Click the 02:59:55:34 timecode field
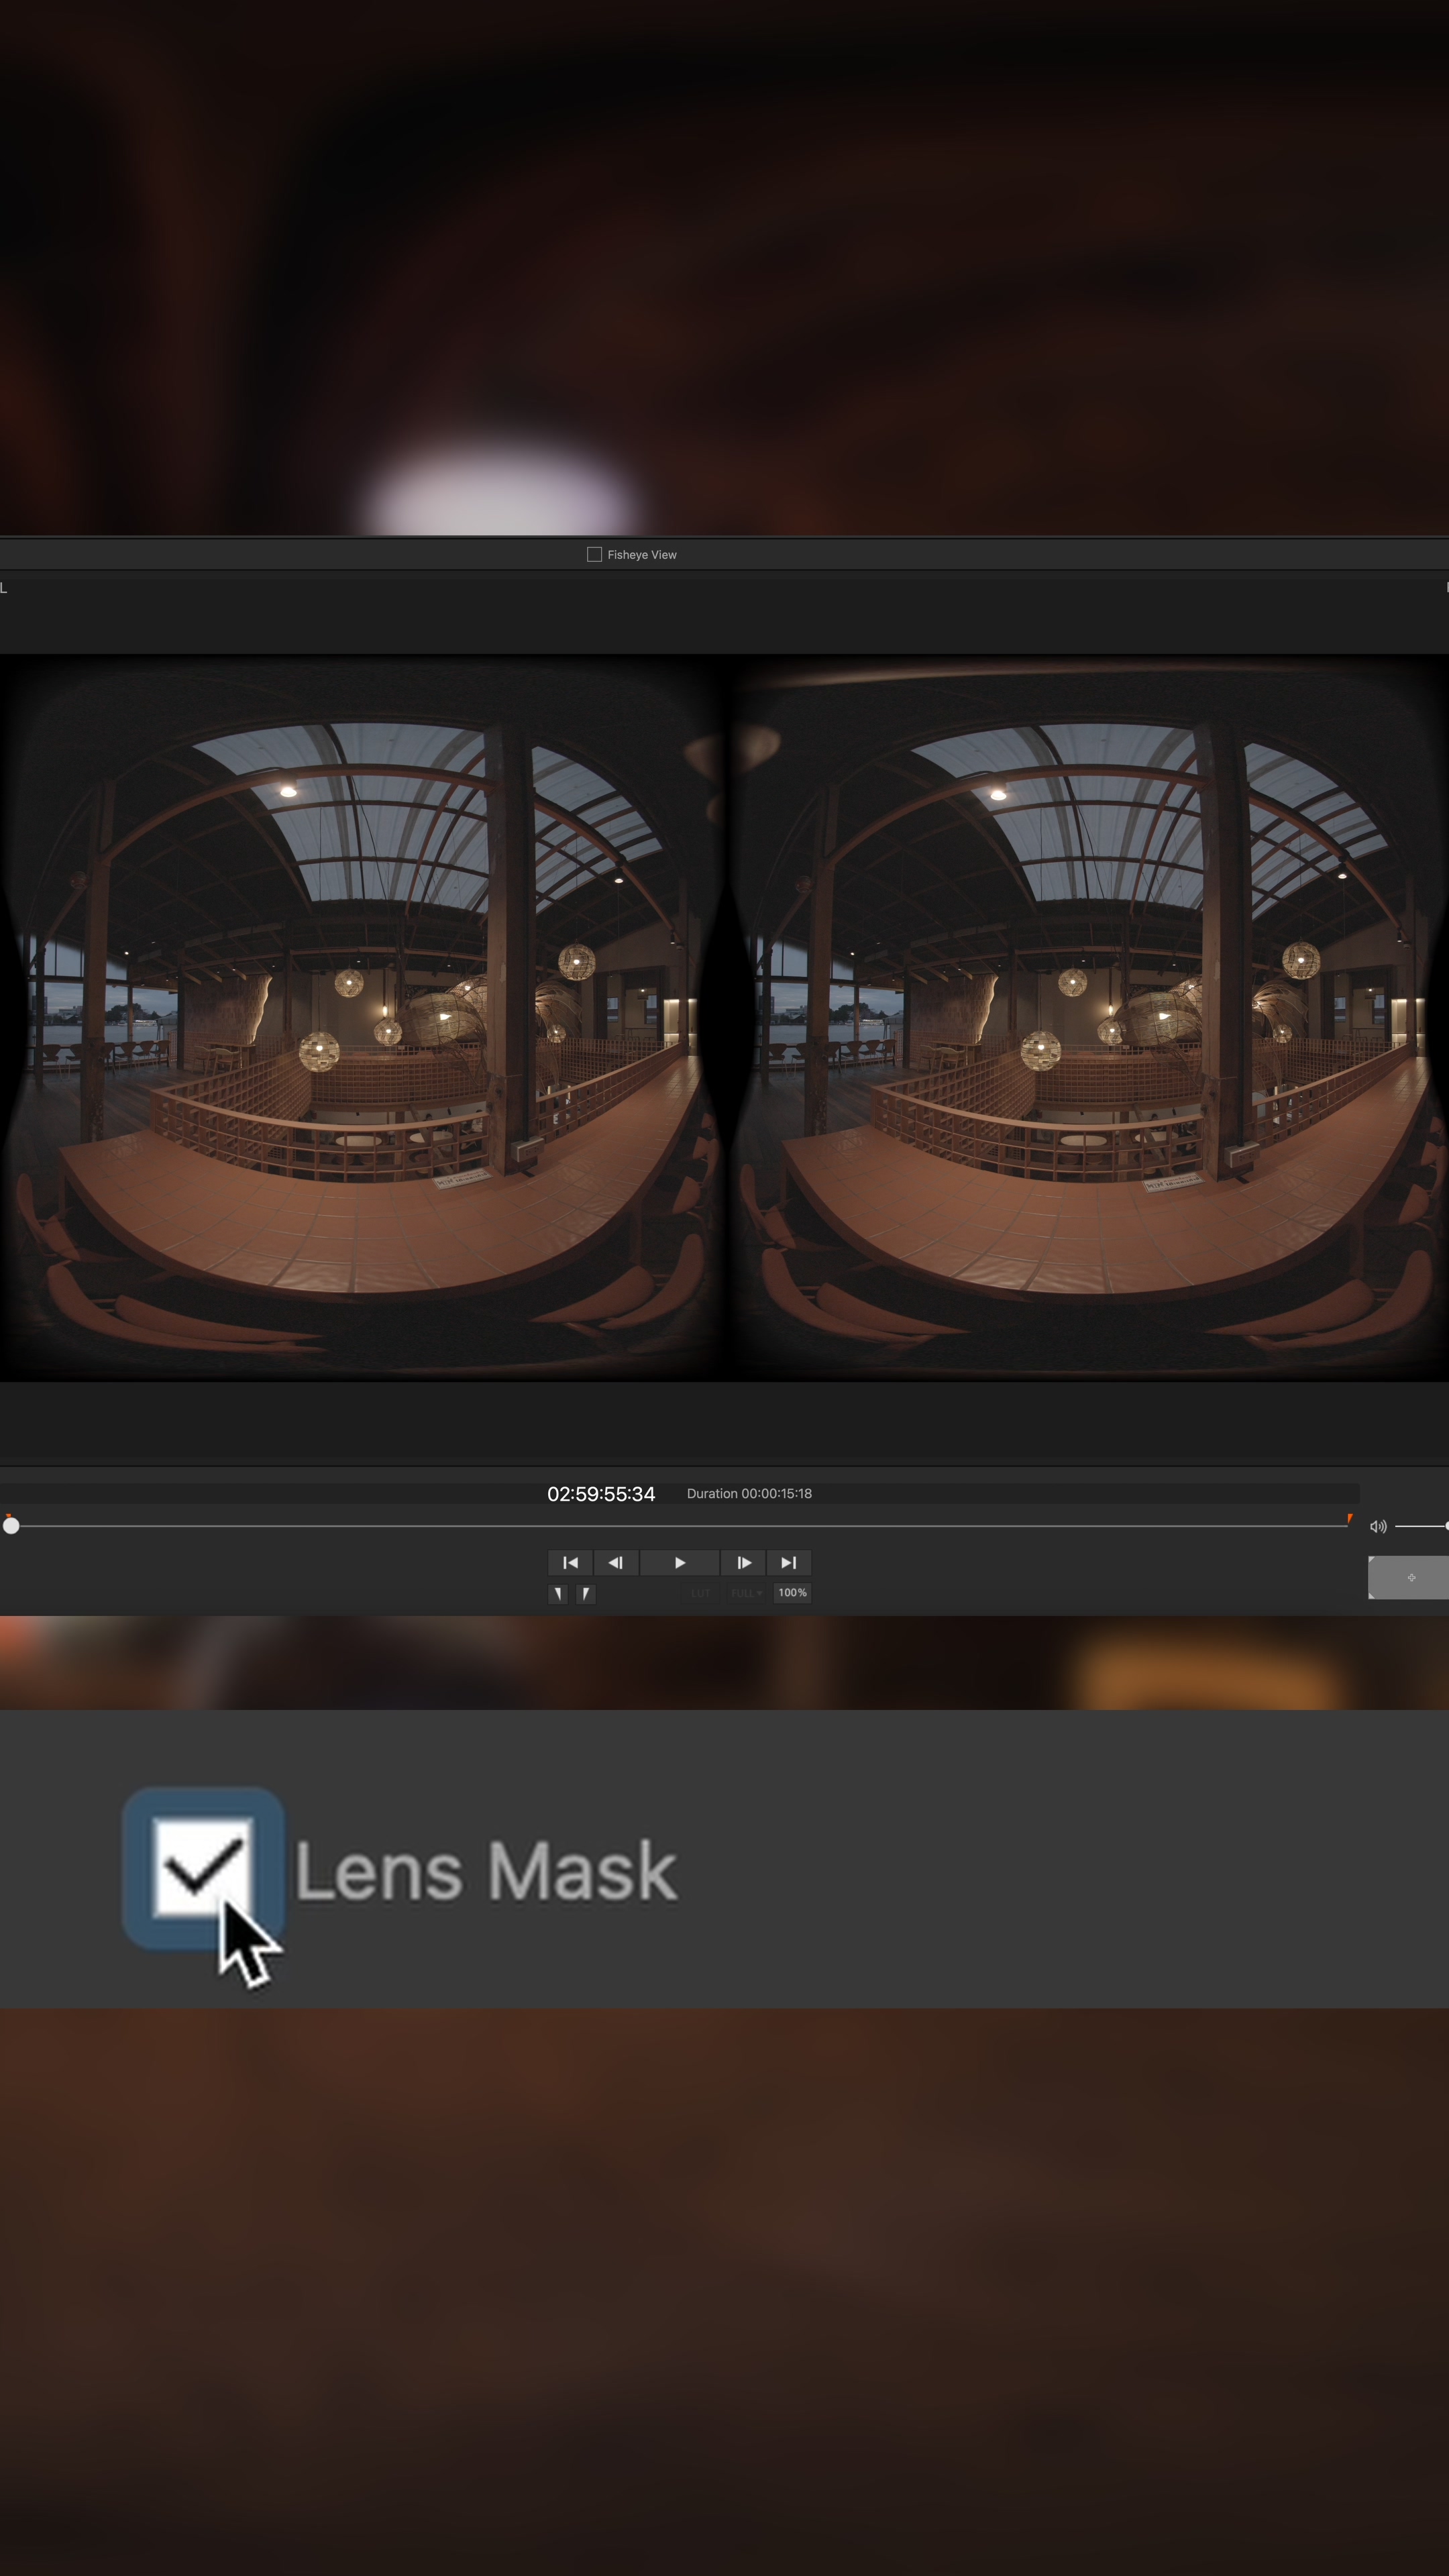 point(600,1494)
